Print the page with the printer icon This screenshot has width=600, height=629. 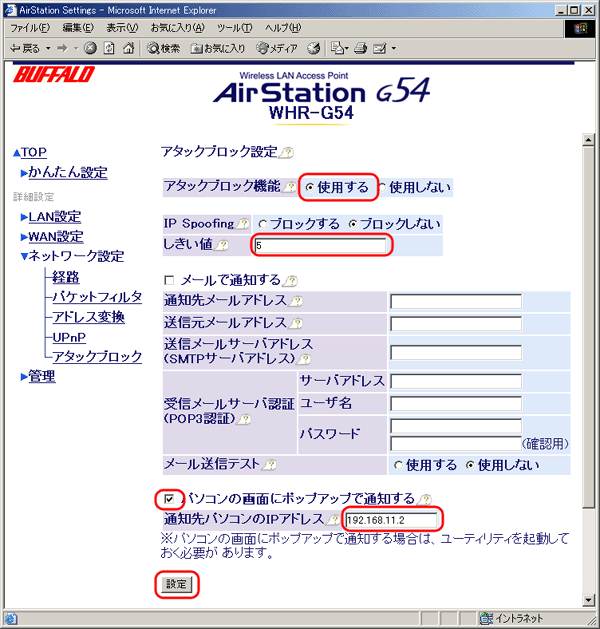(x=360, y=49)
